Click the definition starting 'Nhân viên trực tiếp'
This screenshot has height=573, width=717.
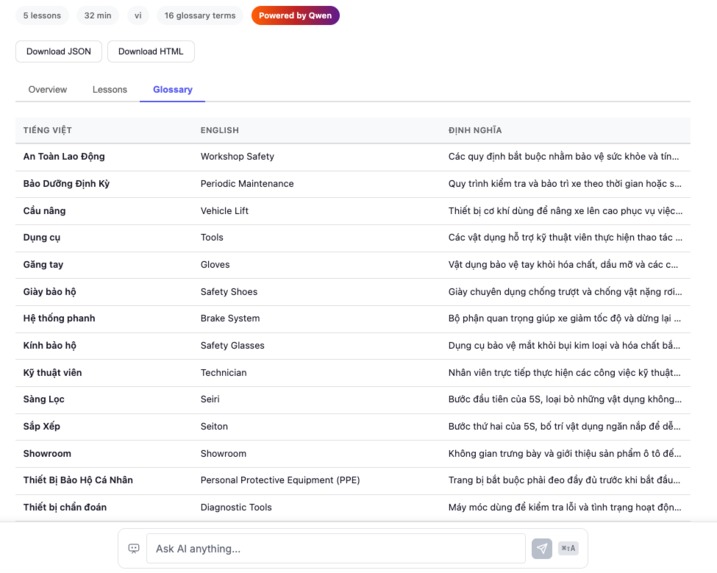564,372
